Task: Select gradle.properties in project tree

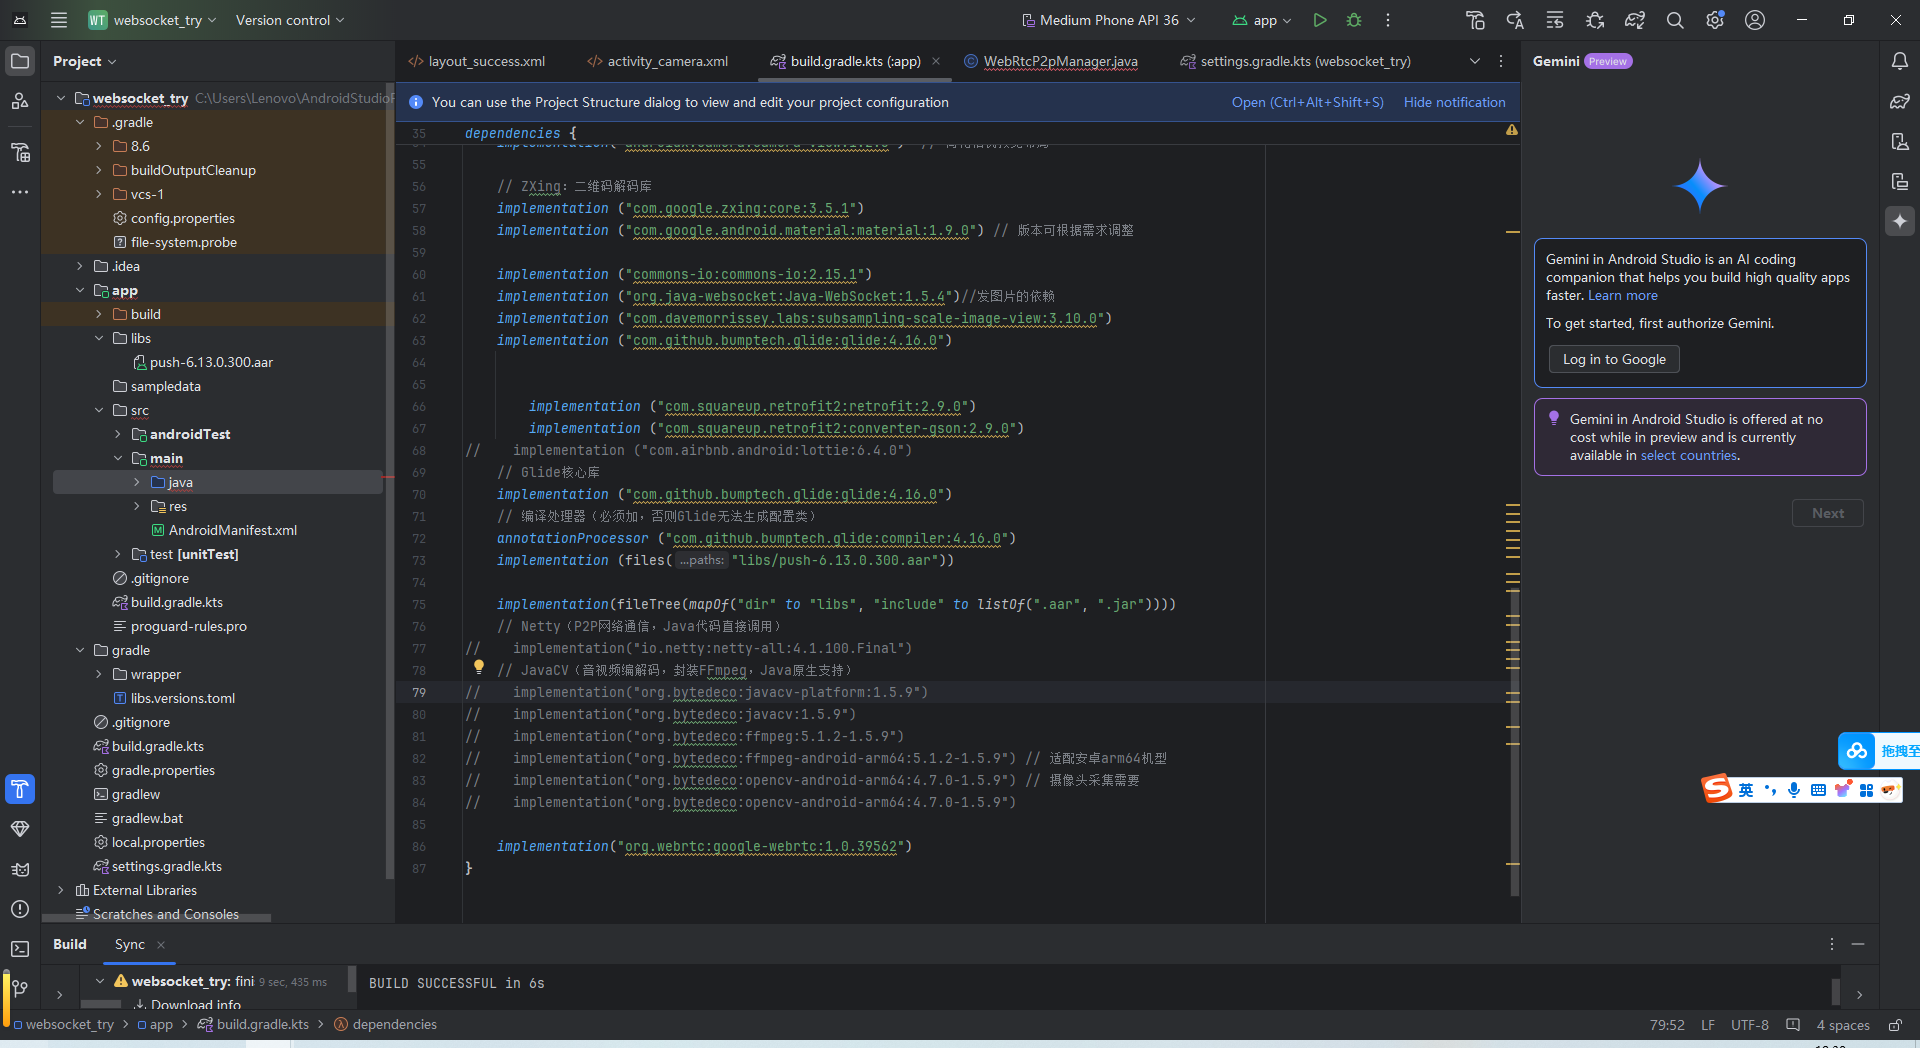Action: (x=163, y=770)
